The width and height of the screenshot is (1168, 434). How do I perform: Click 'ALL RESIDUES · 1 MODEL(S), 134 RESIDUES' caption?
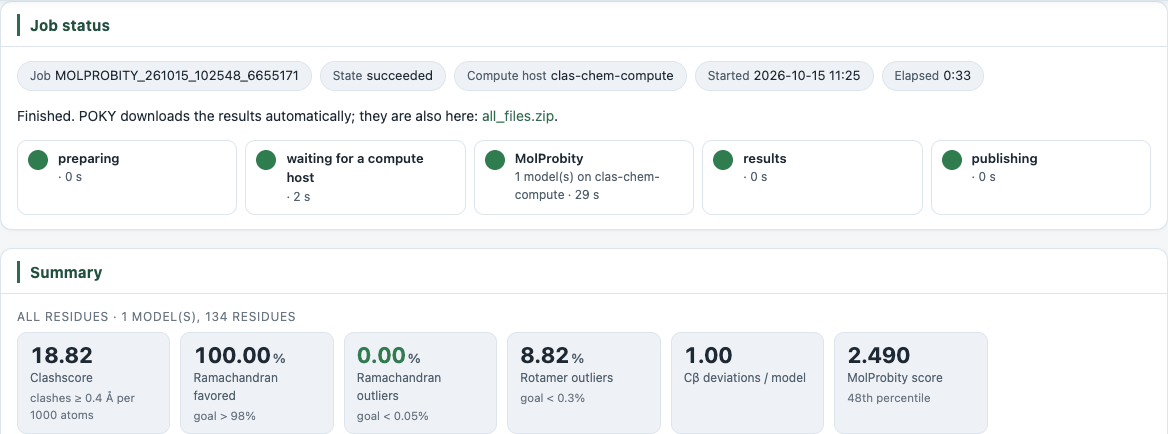pos(156,317)
